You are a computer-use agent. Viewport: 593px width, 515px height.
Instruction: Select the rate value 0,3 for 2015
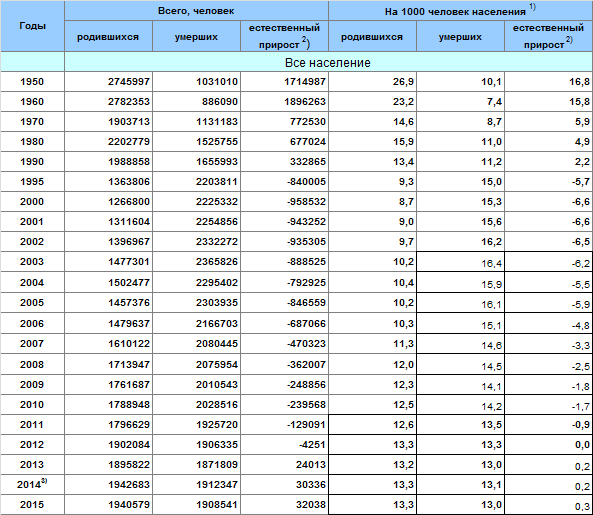pyautogui.click(x=549, y=505)
